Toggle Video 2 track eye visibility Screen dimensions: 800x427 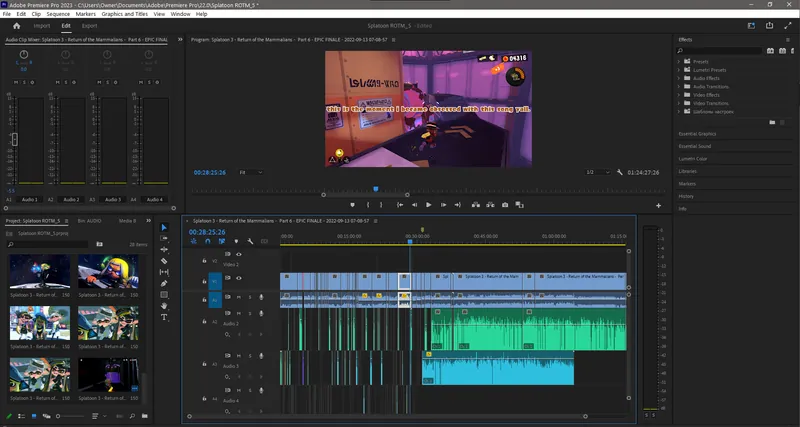pos(238,254)
